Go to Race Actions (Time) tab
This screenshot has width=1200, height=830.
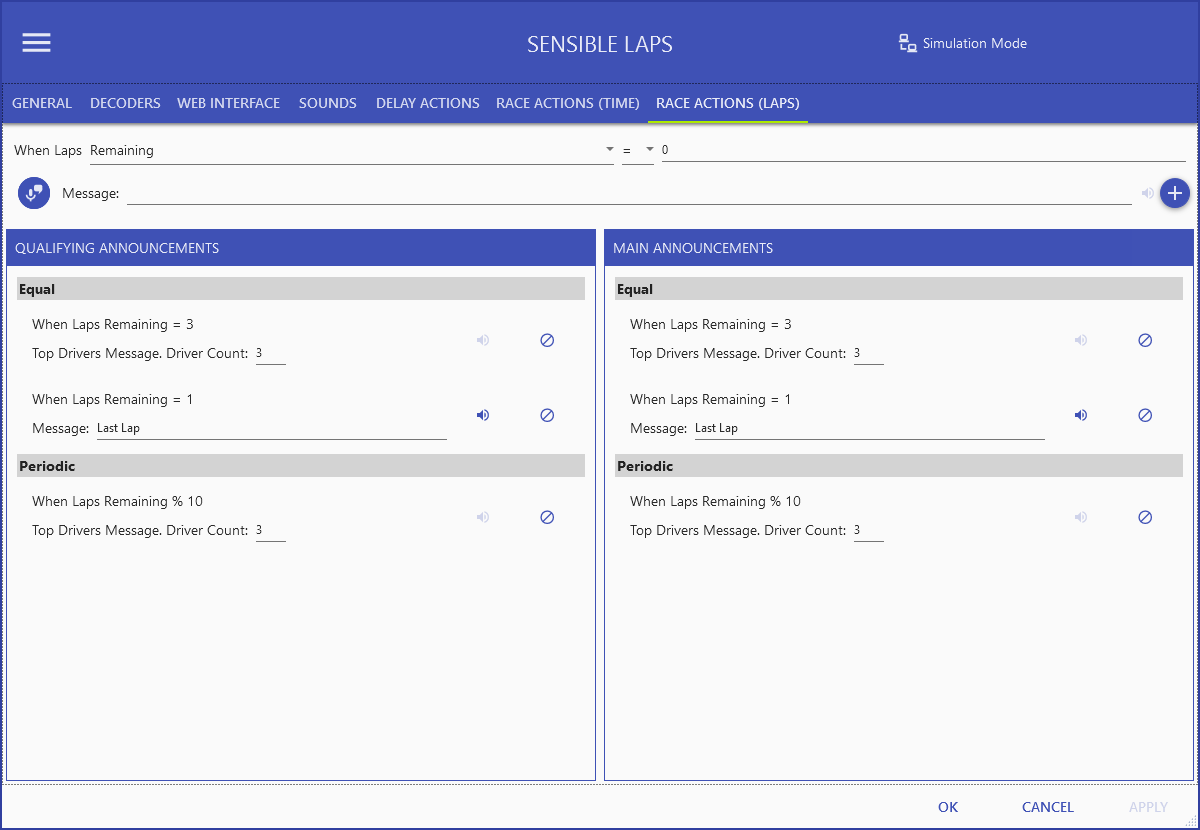click(568, 103)
